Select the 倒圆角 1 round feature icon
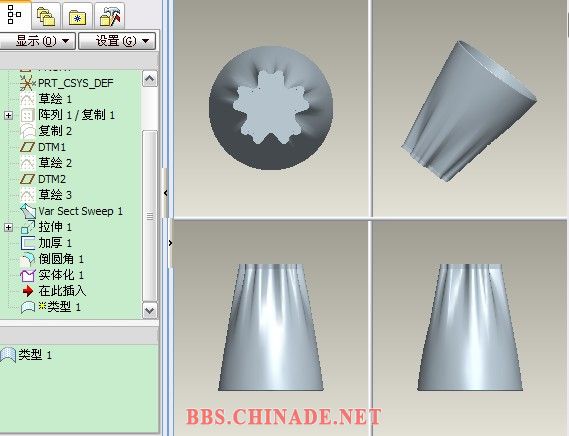The height and width of the screenshot is (436, 569). (28, 259)
